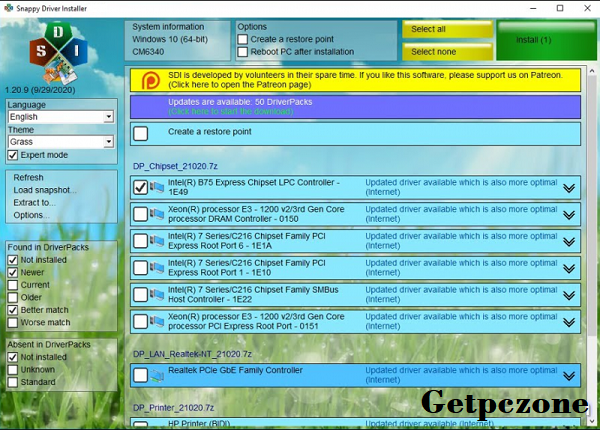
Task: Check the Current filter
Action: tap(13, 285)
